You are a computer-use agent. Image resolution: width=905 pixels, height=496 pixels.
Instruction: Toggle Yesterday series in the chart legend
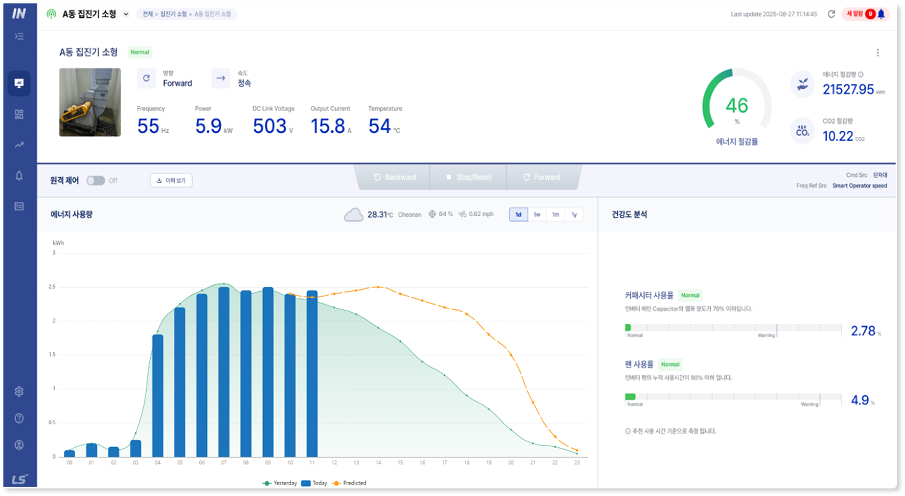[280, 483]
